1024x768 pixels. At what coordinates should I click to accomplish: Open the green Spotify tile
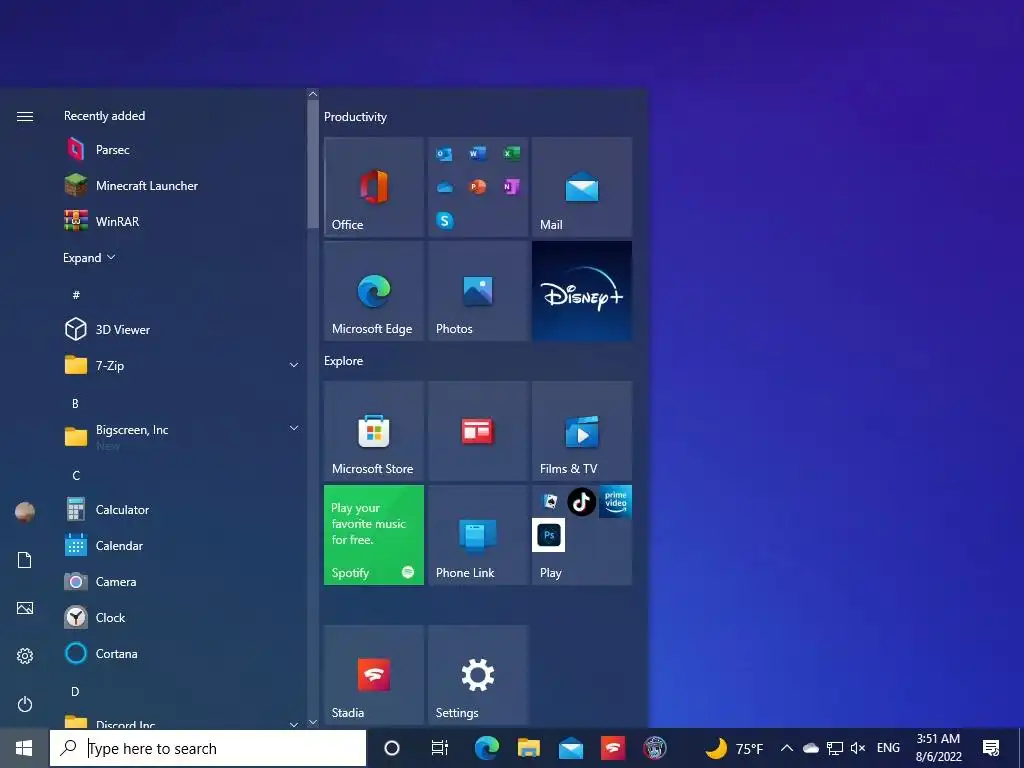click(374, 535)
